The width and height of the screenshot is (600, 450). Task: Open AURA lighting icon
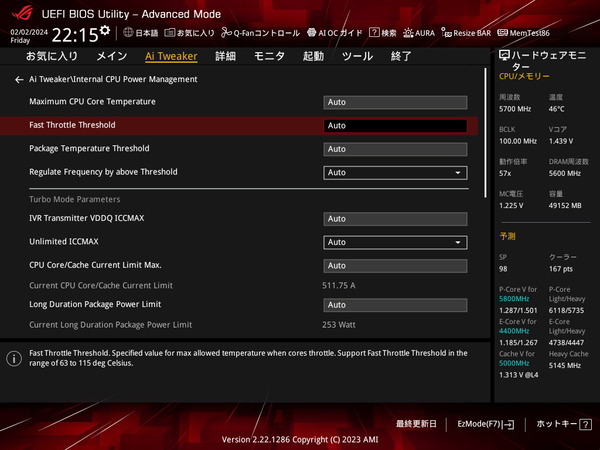pyautogui.click(x=408, y=33)
